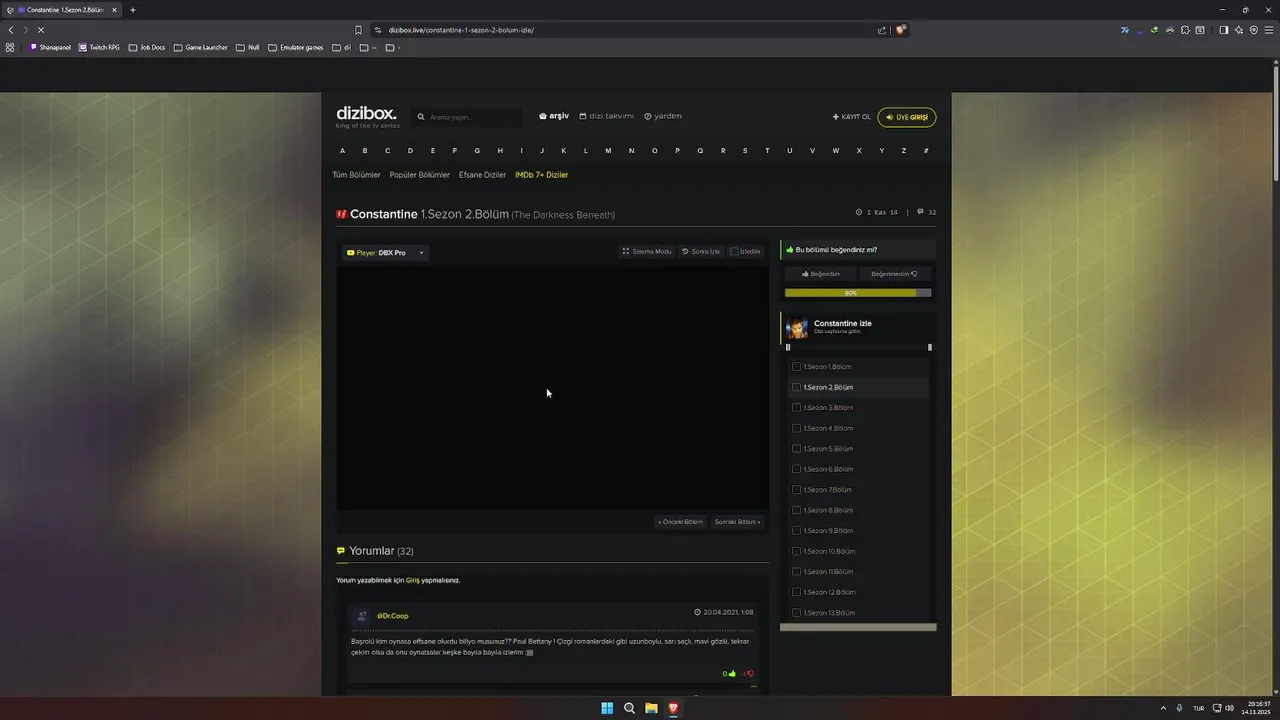Image resolution: width=1280 pixels, height=720 pixels.
Task: Open Game Launcher bookmark folder
Action: (201, 47)
